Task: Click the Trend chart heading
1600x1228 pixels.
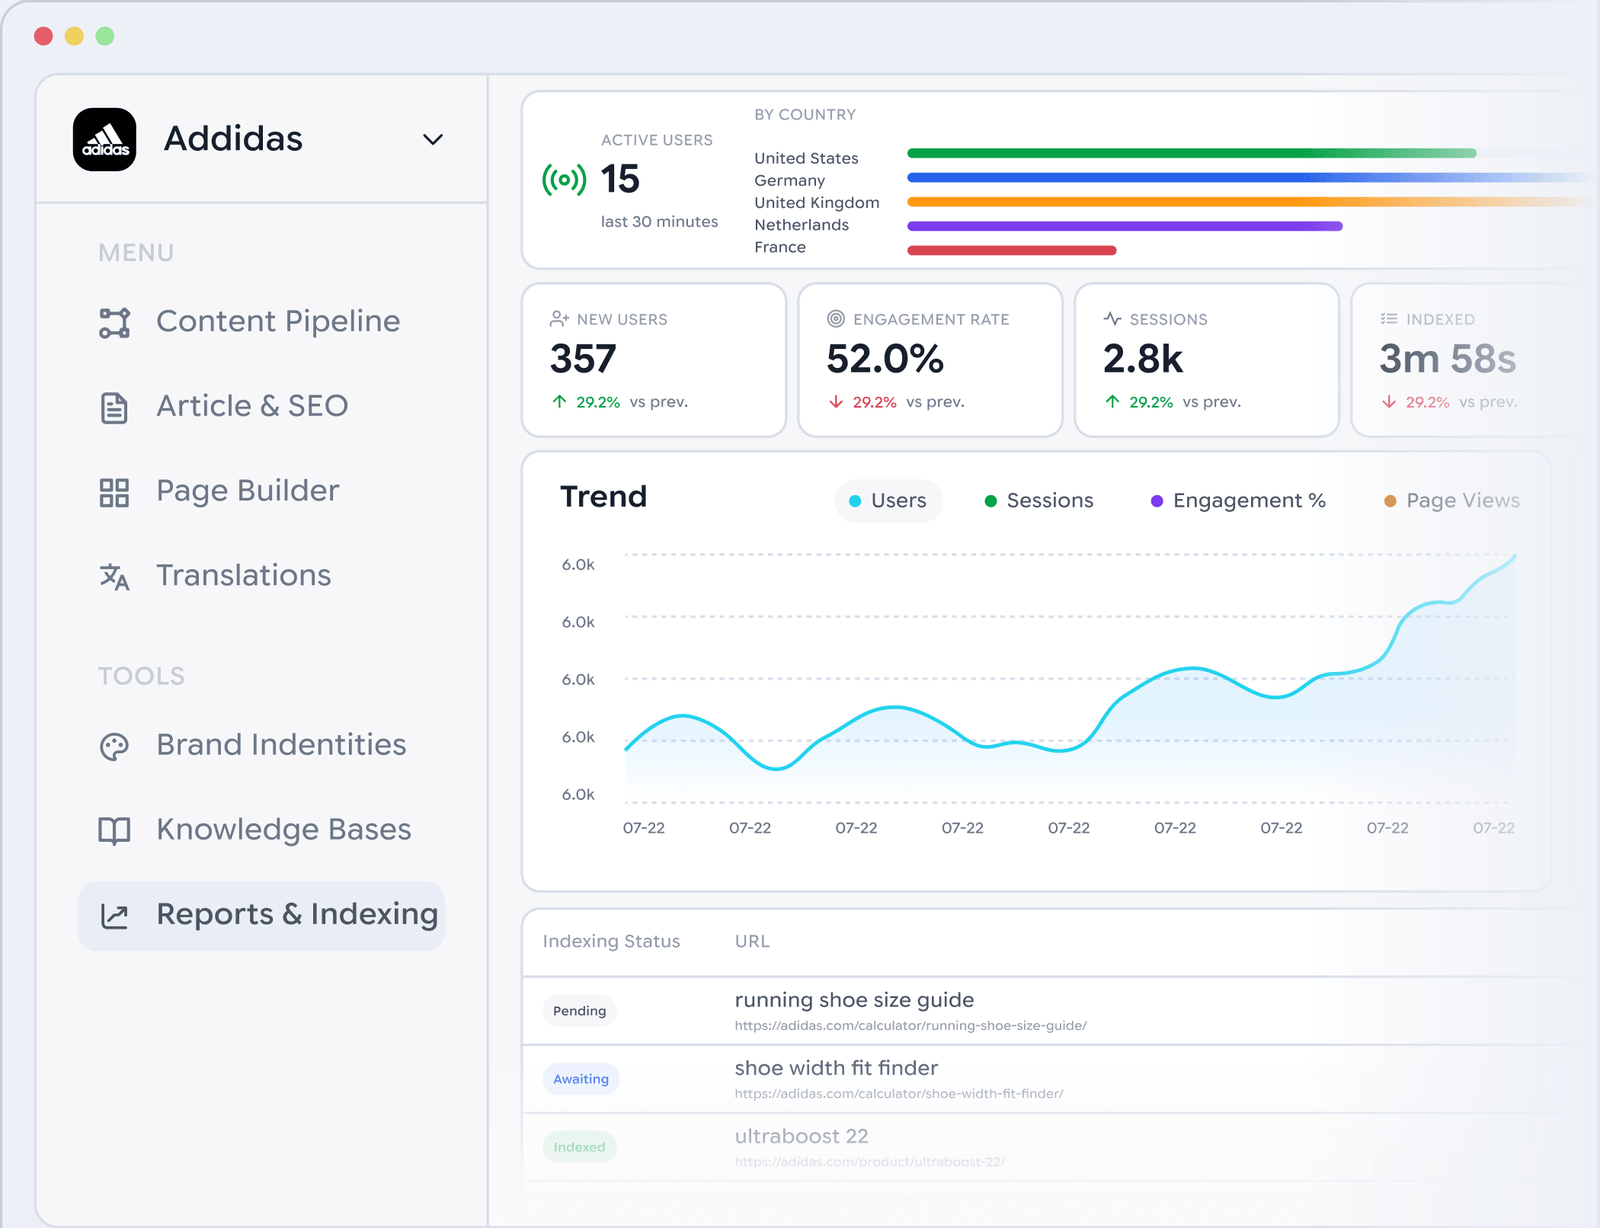Action: pos(604,497)
